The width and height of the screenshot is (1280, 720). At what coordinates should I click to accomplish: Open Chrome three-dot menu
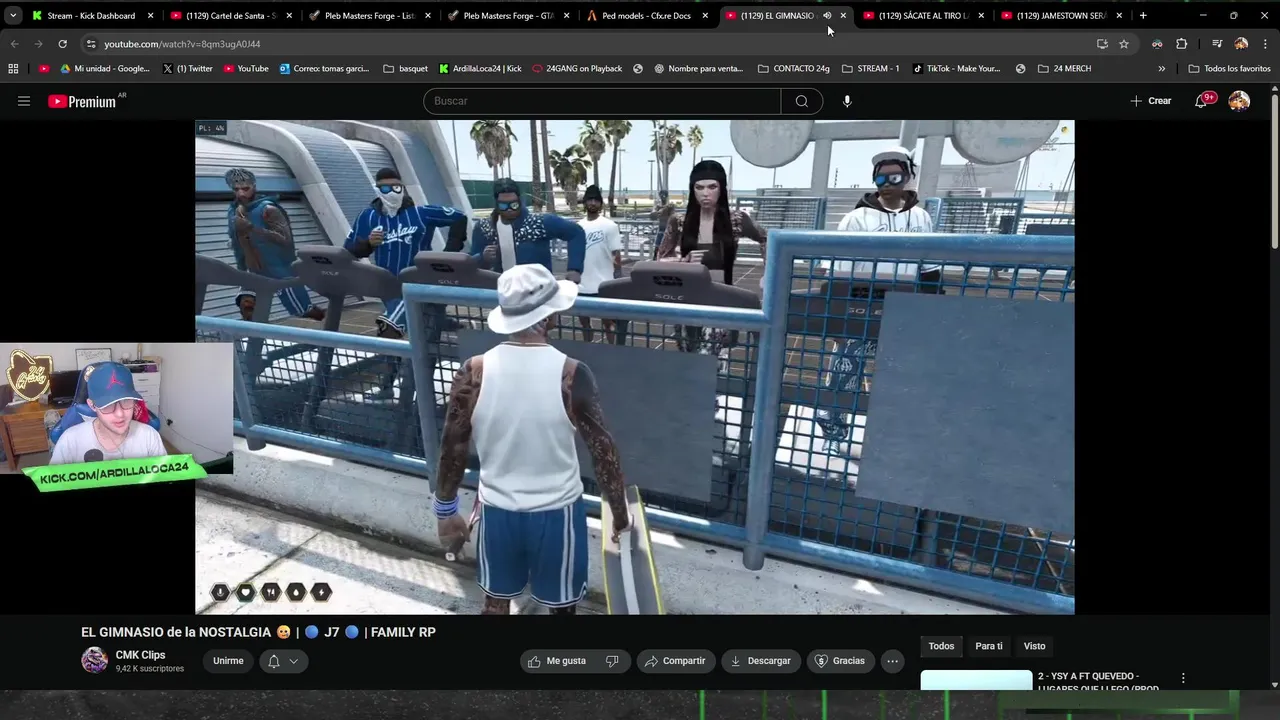click(x=1263, y=44)
